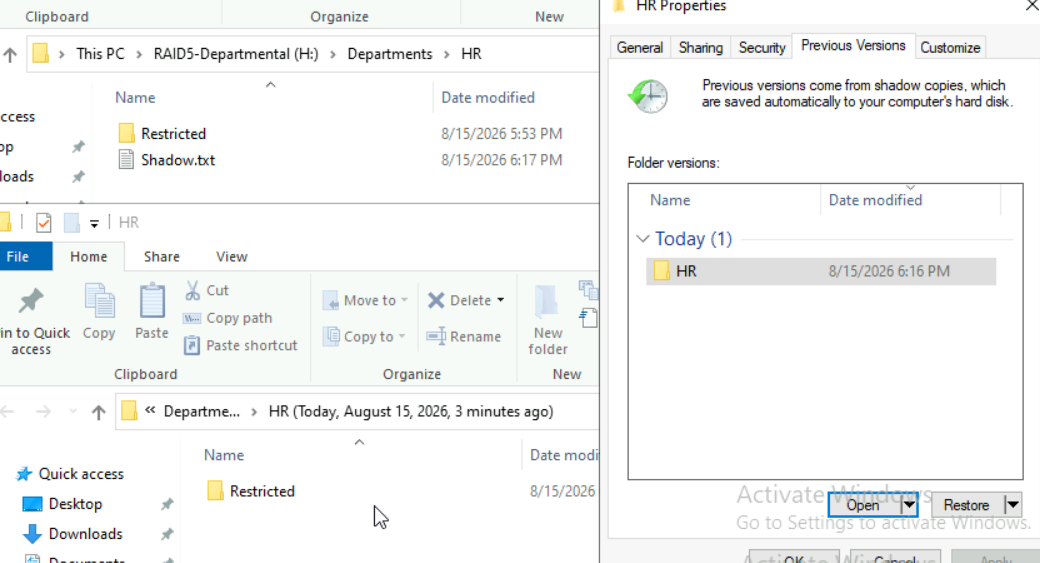Expand the chevron after Departments in the breadcrumb
This screenshot has height=563, width=1040.
click(447, 54)
